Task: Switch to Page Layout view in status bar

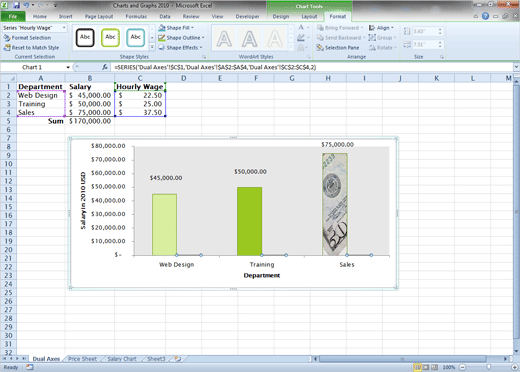Action: (426, 367)
